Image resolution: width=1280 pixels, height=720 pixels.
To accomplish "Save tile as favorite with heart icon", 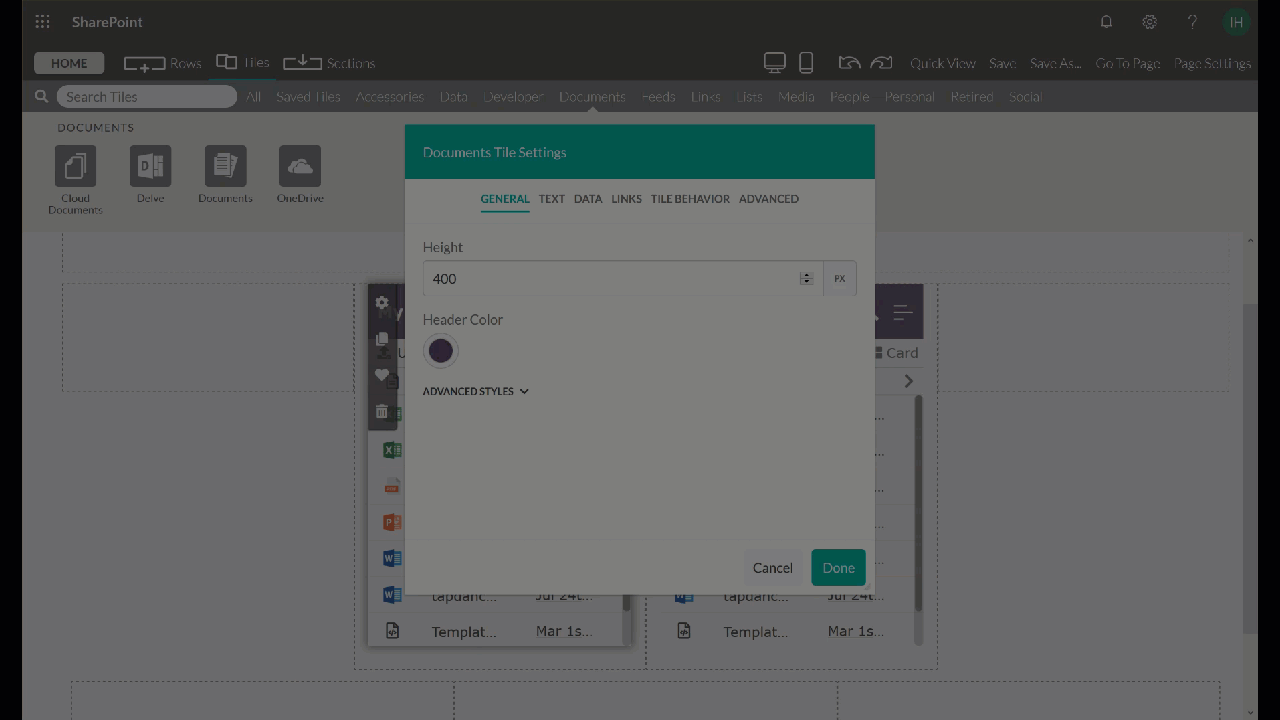I will pyautogui.click(x=382, y=375).
